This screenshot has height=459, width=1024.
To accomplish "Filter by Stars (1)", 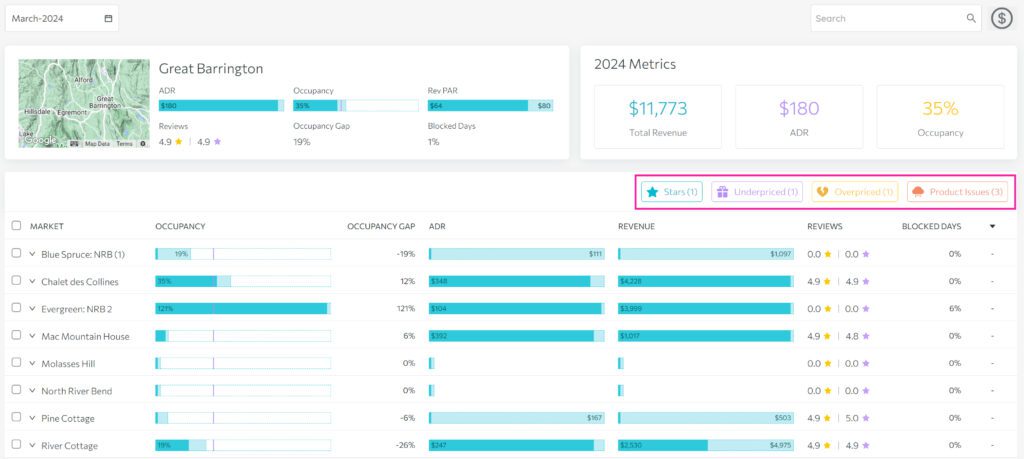I will pos(672,192).
